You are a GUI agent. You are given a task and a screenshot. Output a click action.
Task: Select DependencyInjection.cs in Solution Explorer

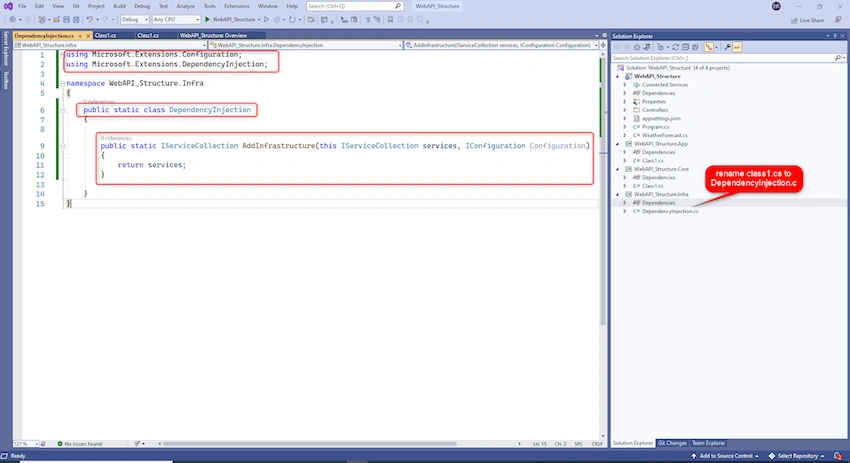pos(669,211)
